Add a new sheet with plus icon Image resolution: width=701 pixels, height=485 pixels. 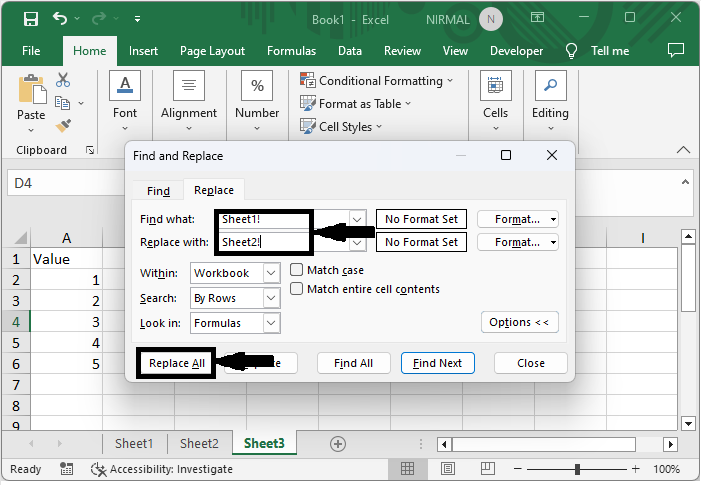coord(338,444)
